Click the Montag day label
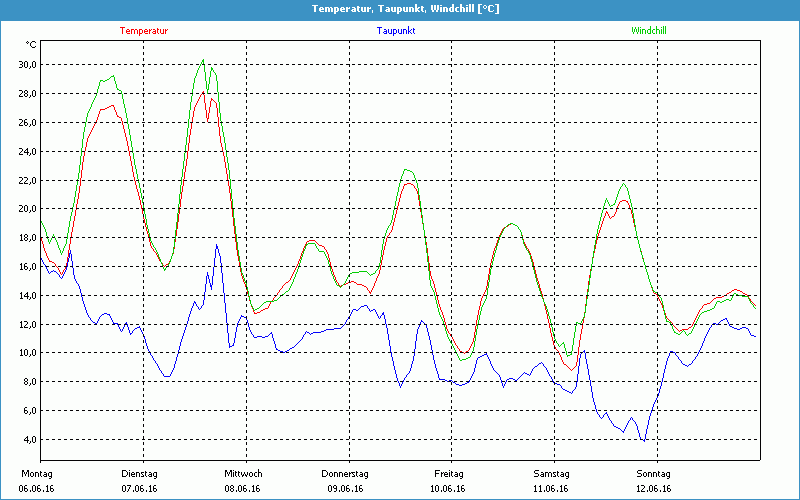Image resolution: width=800 pixels, height=500 pixels. 36,474
